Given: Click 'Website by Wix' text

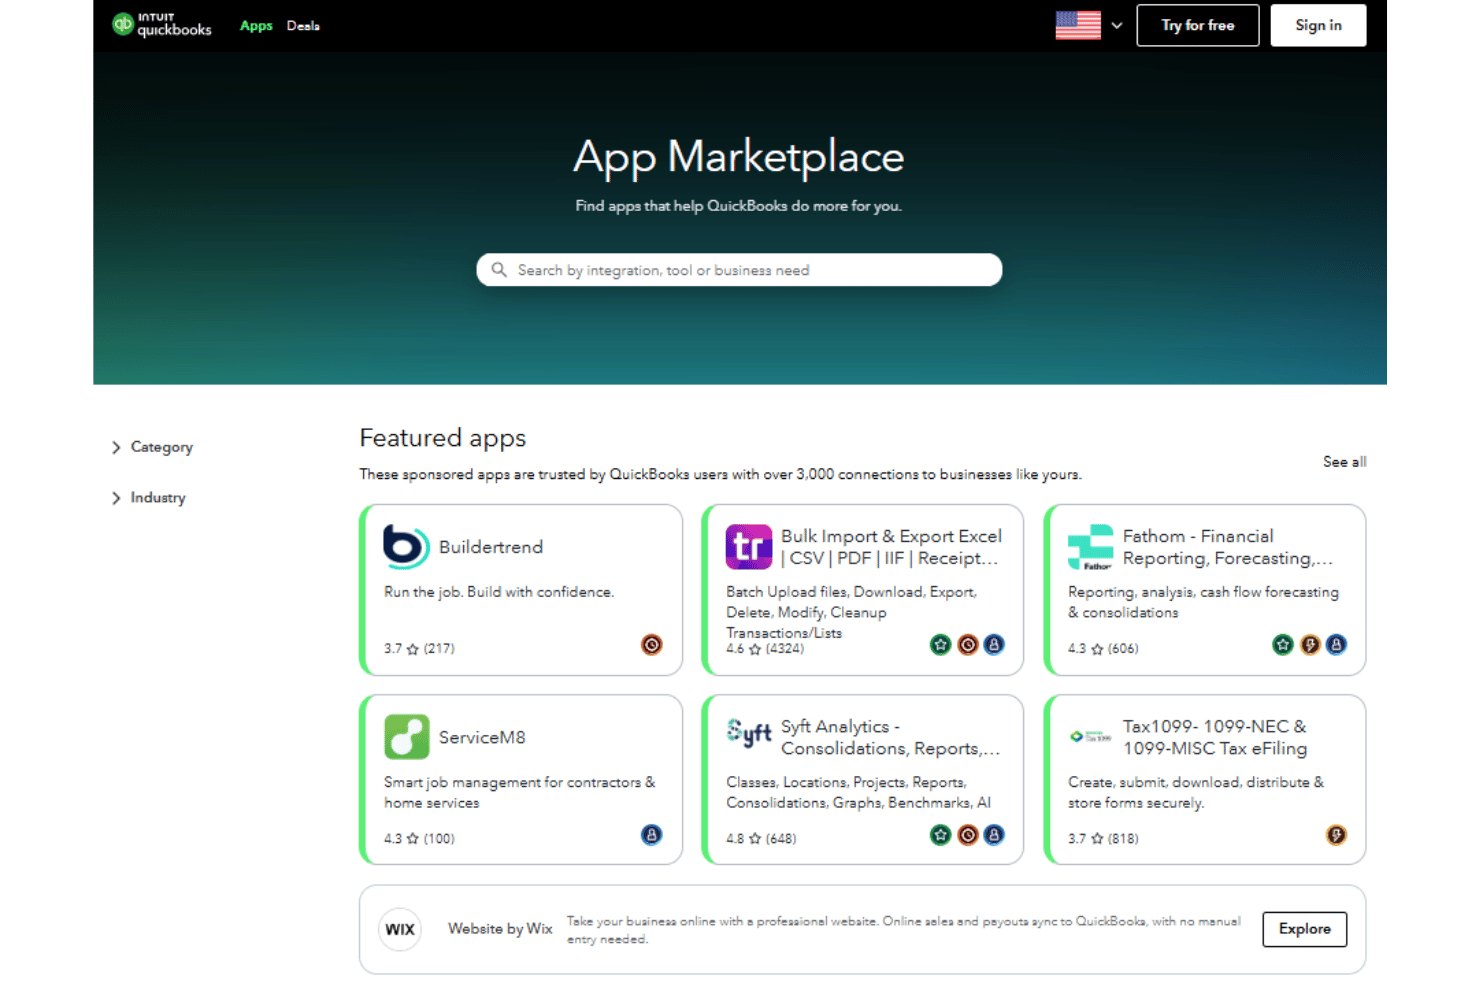Looking at the screenshot, I should coord(500,929).
